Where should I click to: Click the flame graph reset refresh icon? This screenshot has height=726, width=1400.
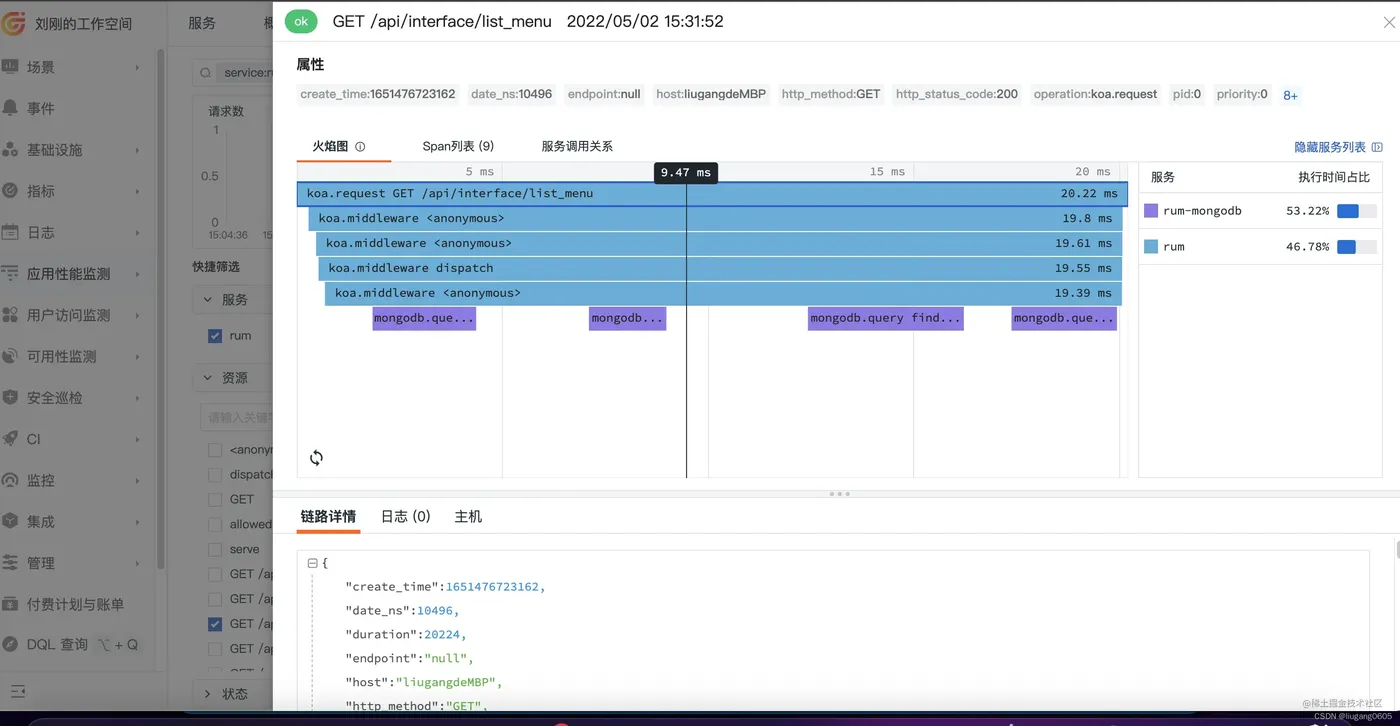[x=316, y=458]
